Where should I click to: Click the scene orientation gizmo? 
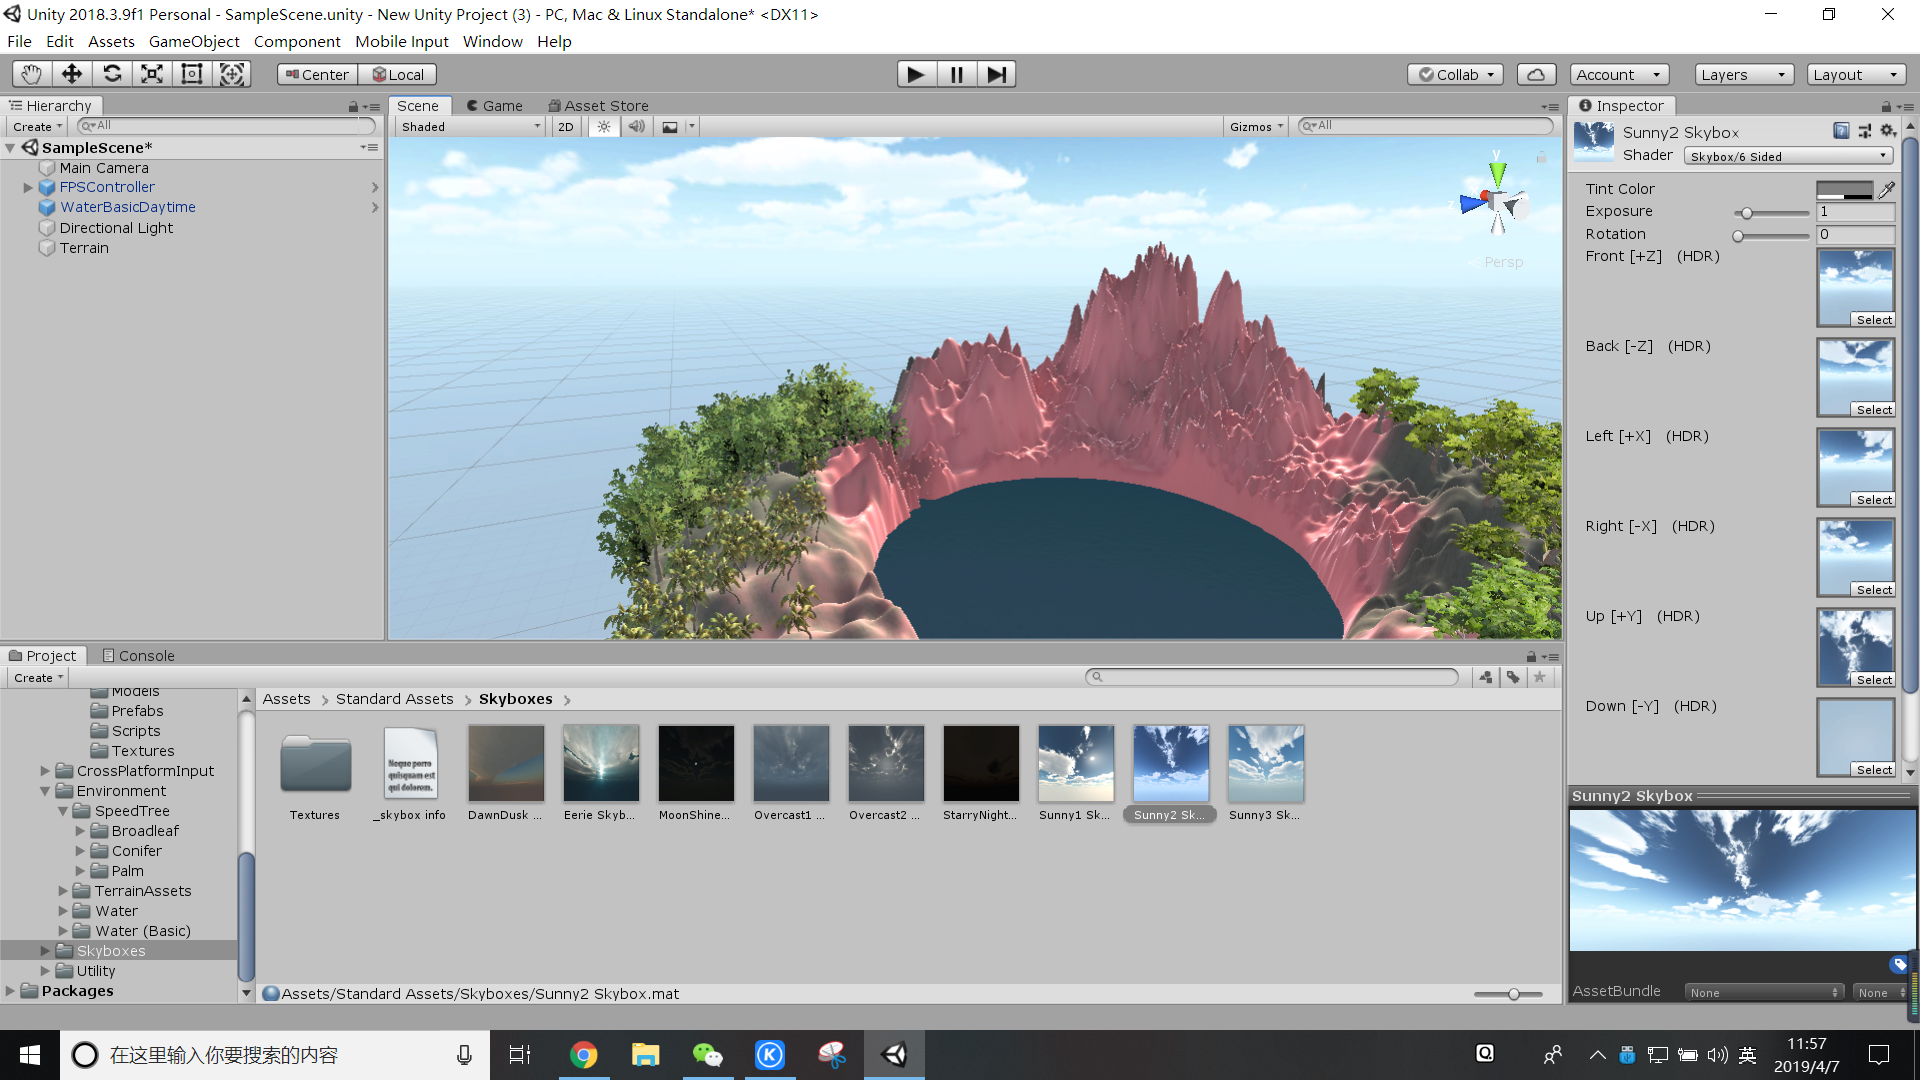[x=1497, y=201]
